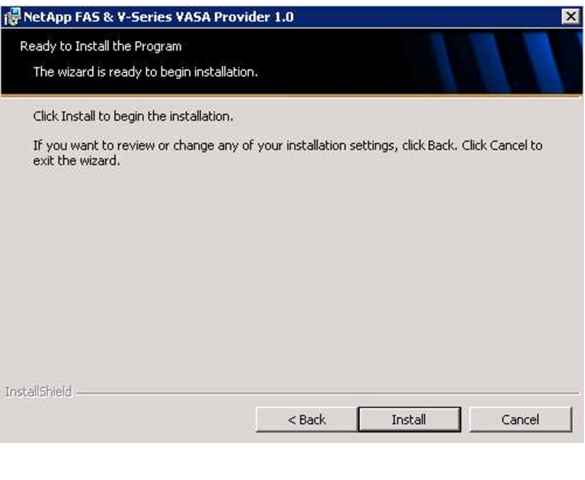Click the NetApp FAS & V-Series title text
The width and height of the screenshot is (585, 480).
pyautogui.click(x=159, y=17)
